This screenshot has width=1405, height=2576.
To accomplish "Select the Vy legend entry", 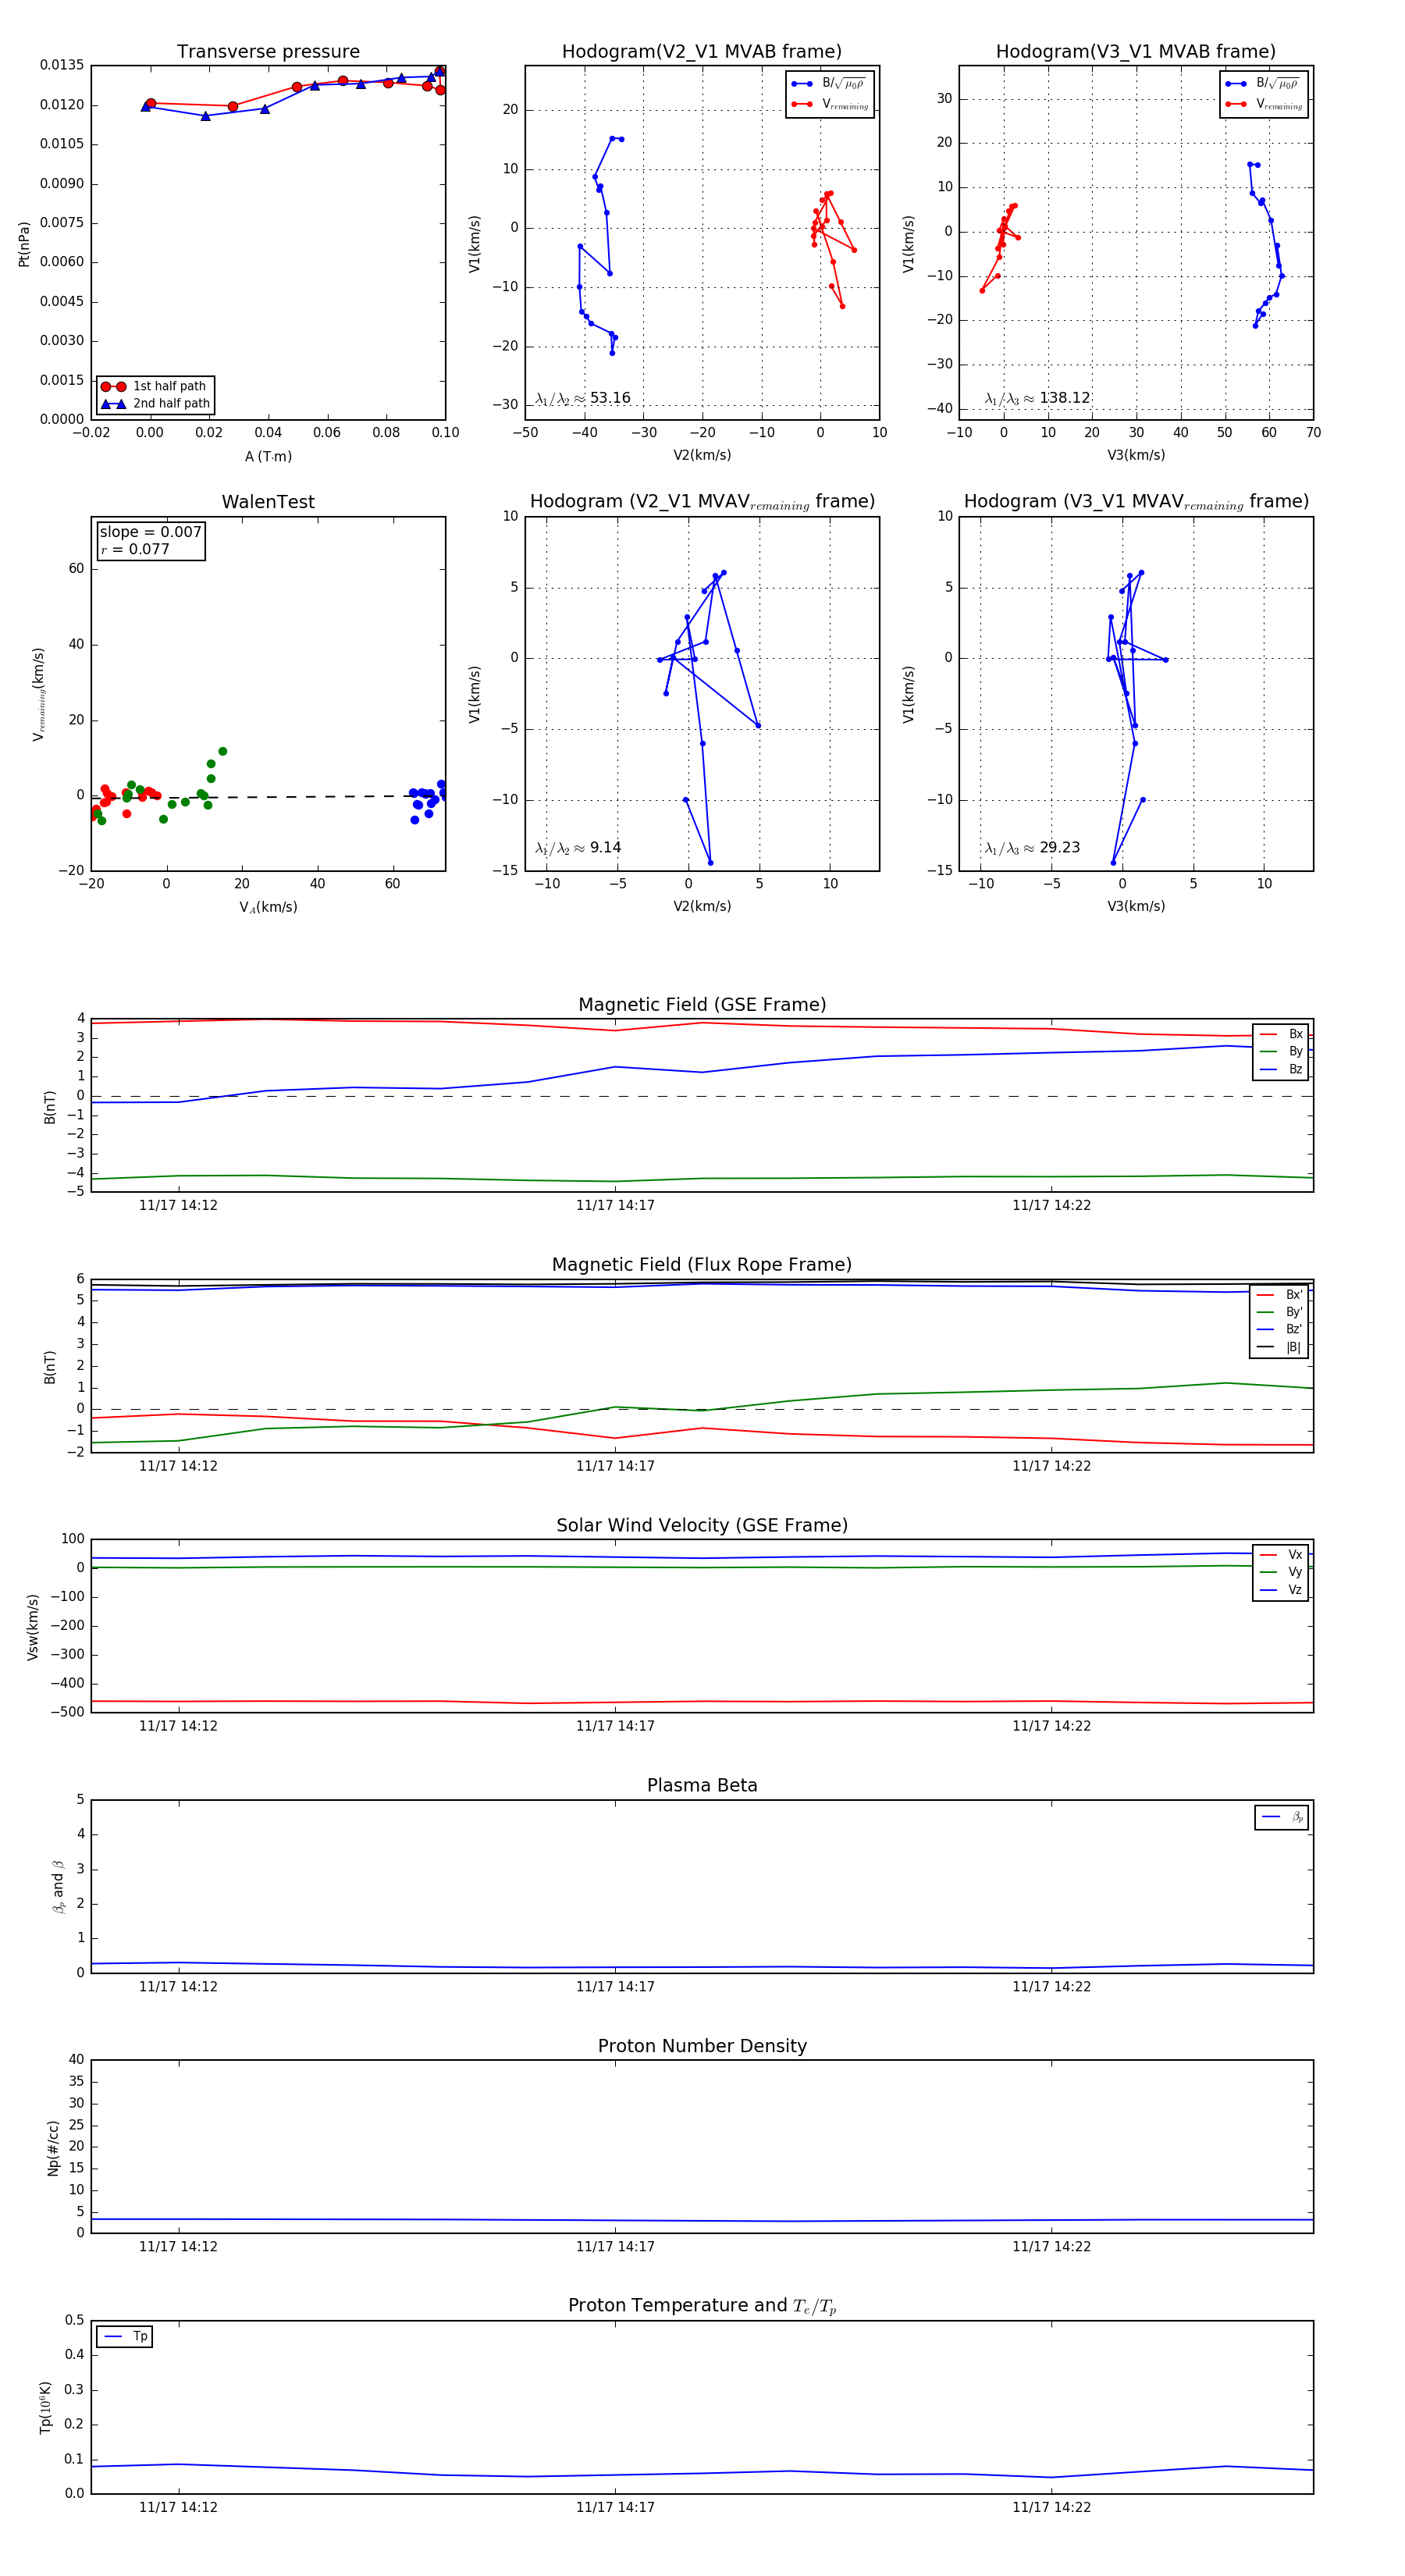I will (1281, 1572).
